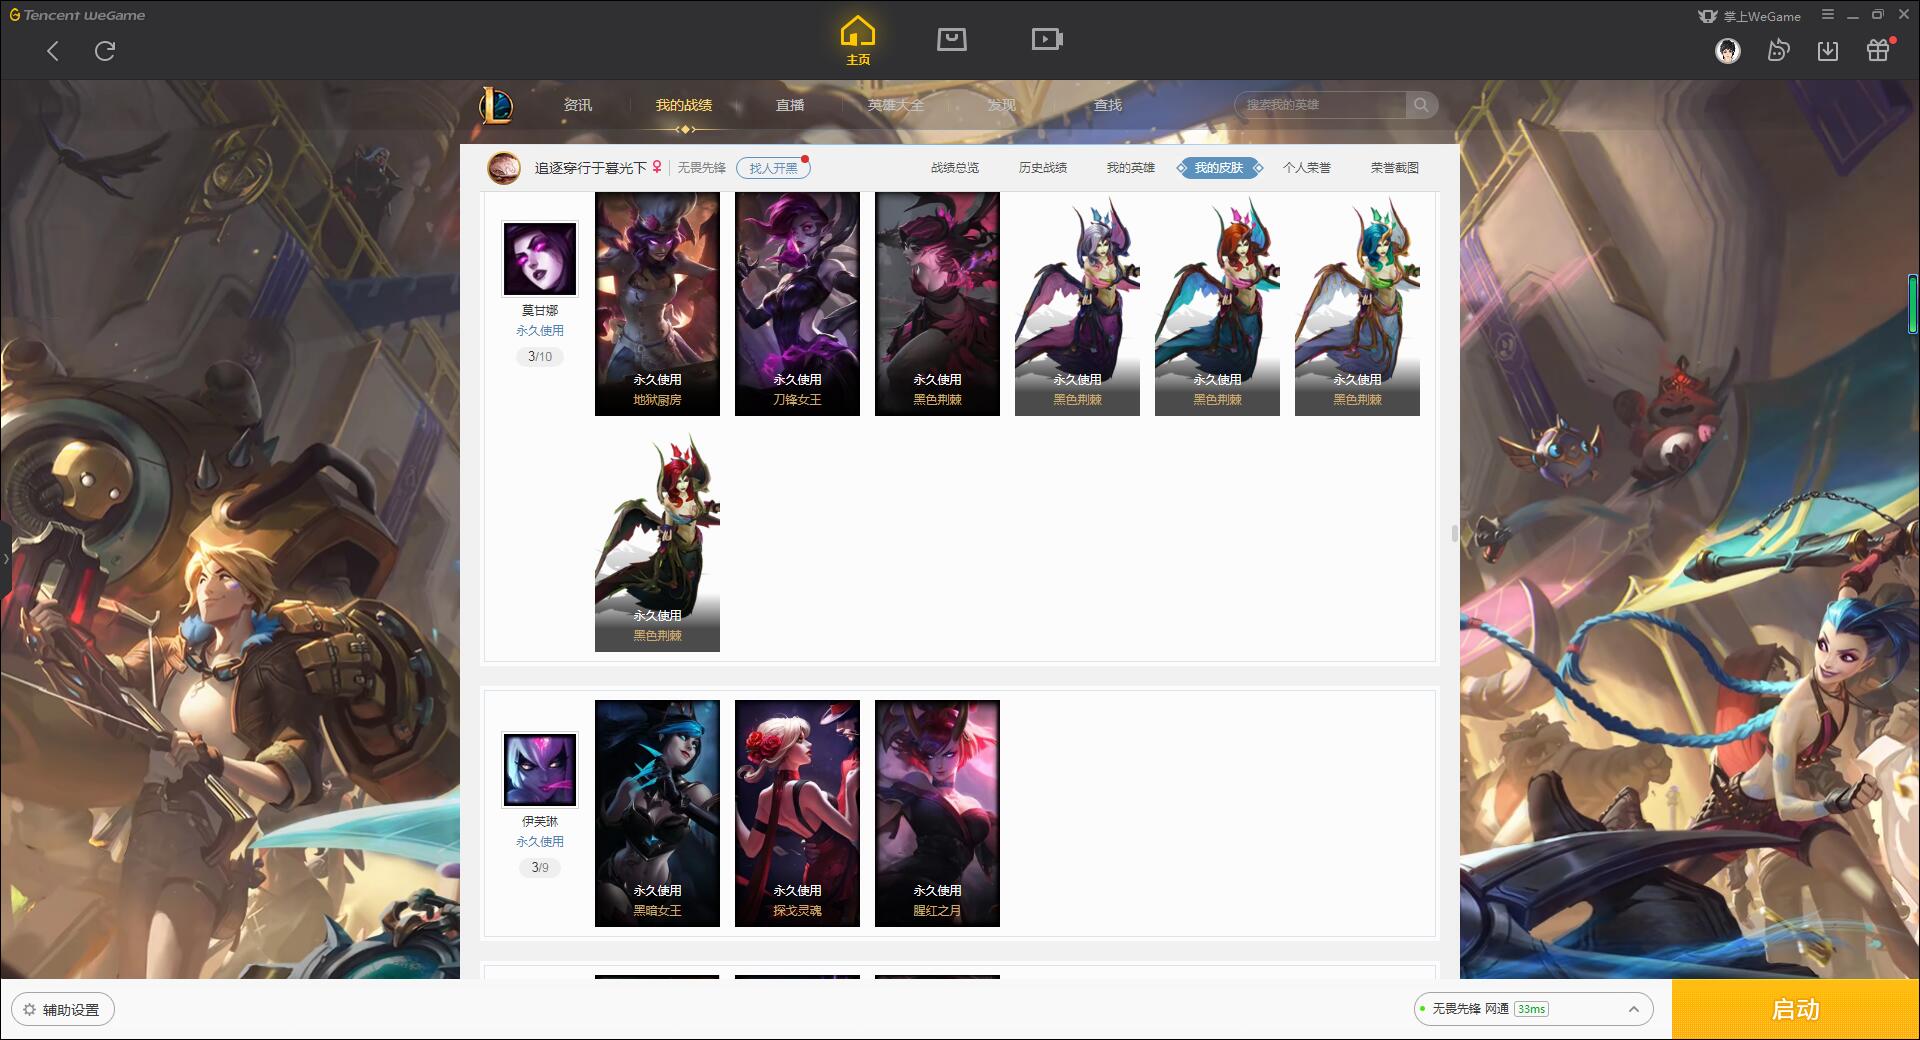
Task: Open the teal-haired 黑色荆棘 chroma card
Action: tap(1357, 304)
